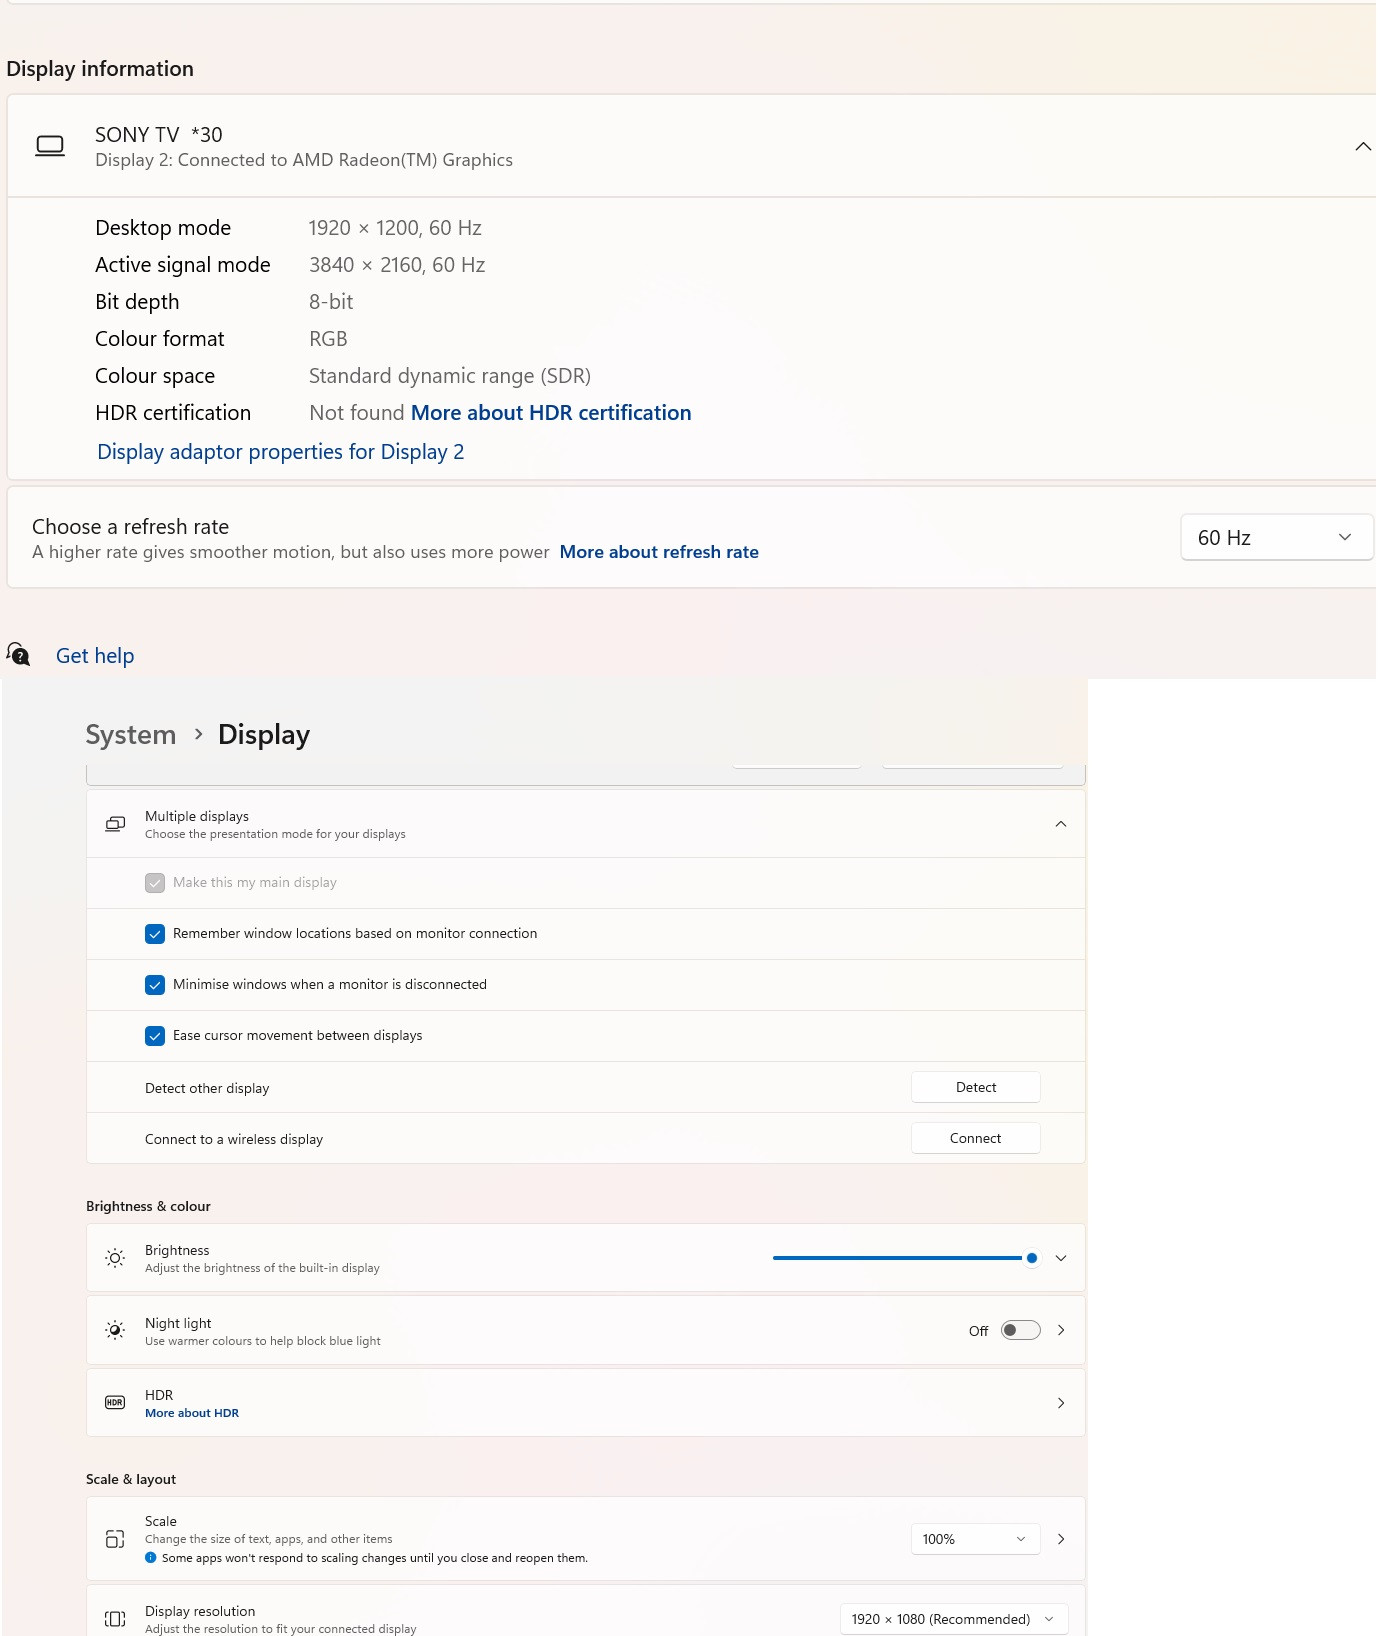Click the Scale icon
Screen dimensions: 1380x1636
tap(115, 1539)
